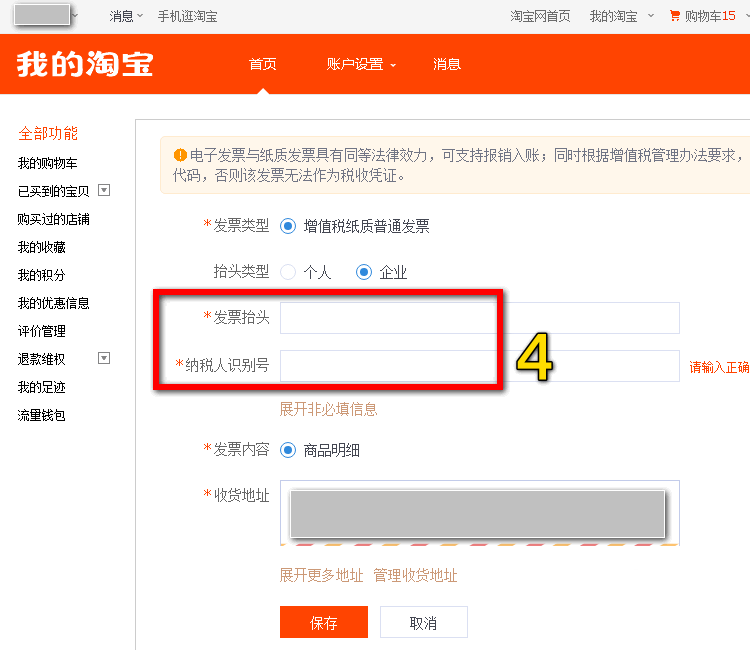Open the 账户设置 dropdown menu
Screen dimensions: 750x650
[x=361, y=64]
